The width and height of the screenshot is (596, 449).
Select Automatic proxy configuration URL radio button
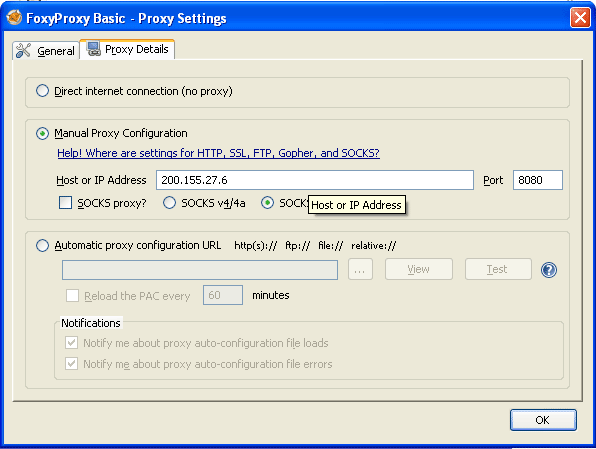pyautogui.click(x=42, y=245)
